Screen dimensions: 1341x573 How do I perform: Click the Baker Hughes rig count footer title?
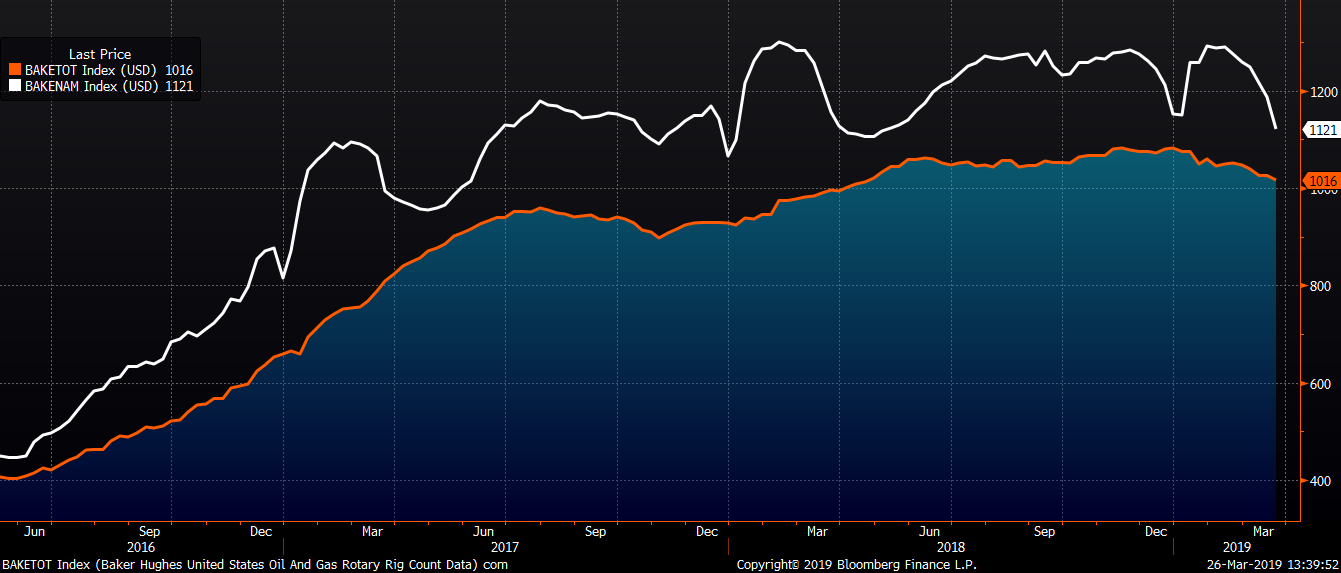254,565
